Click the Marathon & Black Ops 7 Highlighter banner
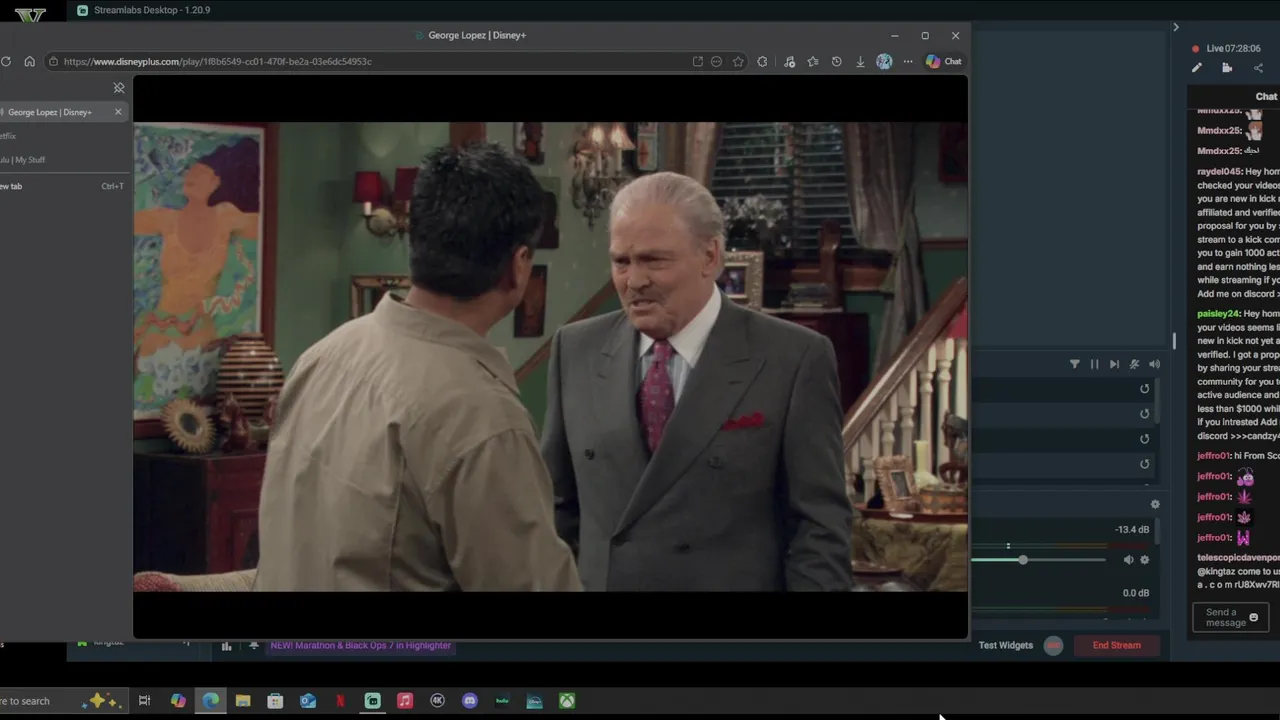 360,645
